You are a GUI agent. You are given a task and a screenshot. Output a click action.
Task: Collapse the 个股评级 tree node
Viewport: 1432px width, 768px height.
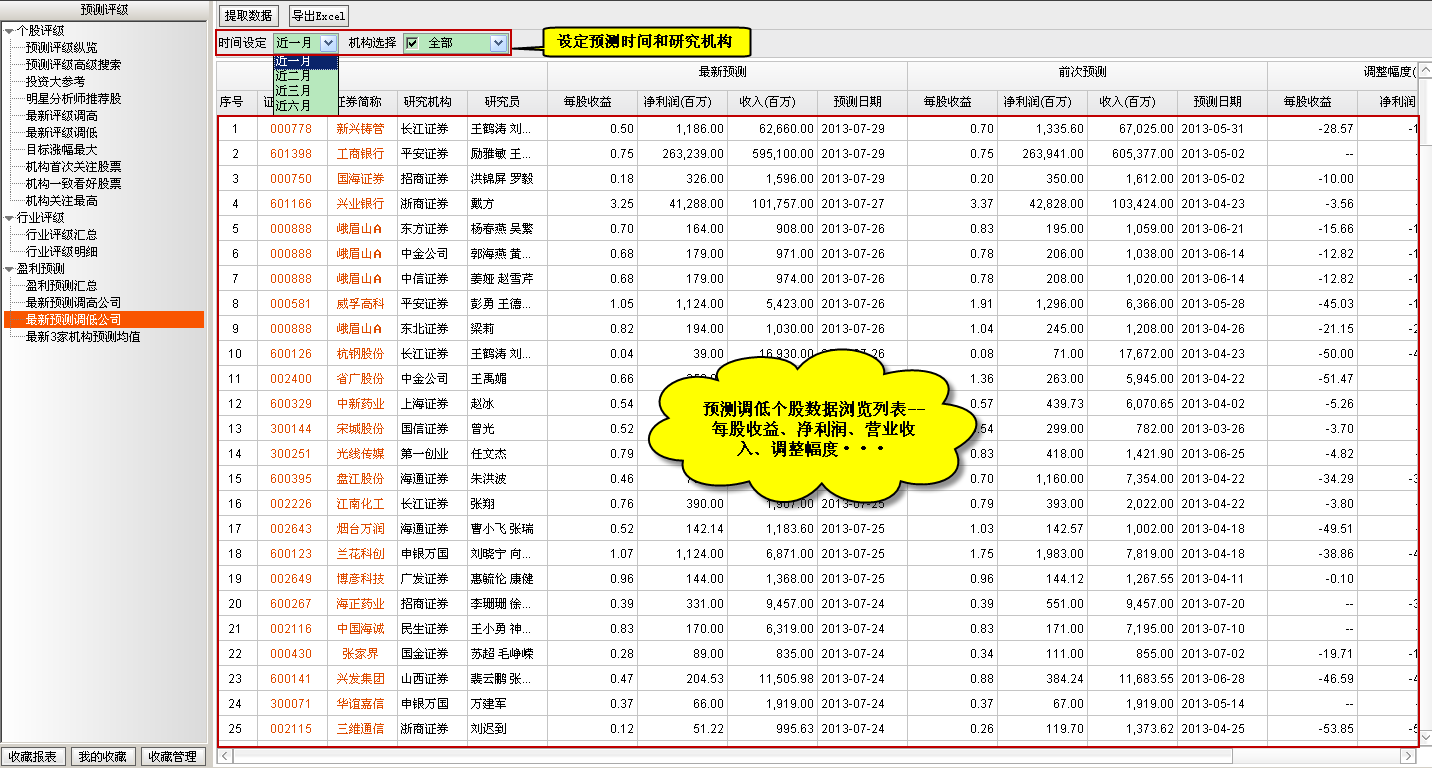(9, 30)
